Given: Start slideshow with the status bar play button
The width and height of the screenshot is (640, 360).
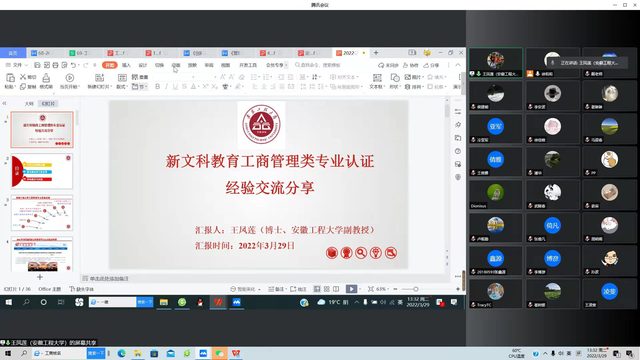Looking at the screenshot, I should (351, 289).
